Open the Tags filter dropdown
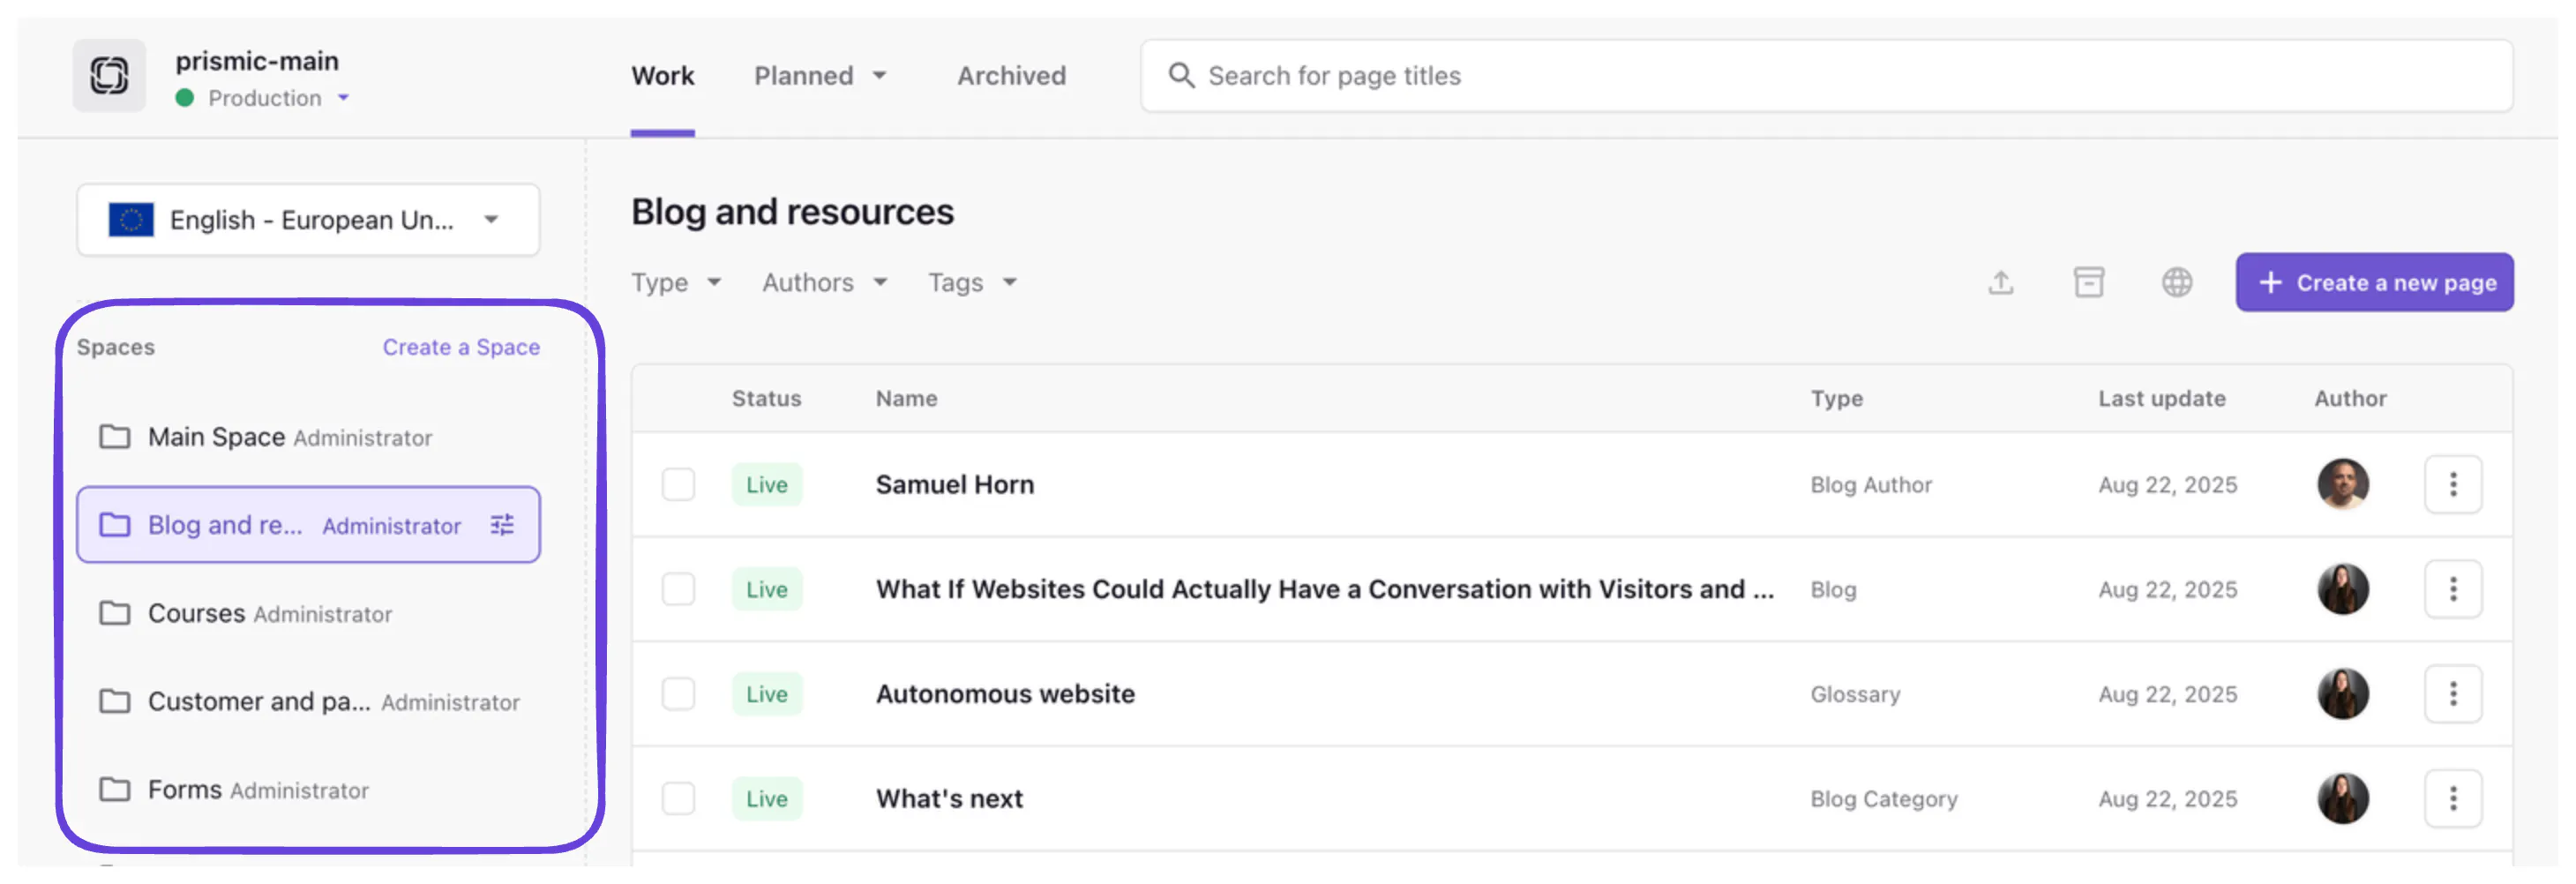 [972, 283]
